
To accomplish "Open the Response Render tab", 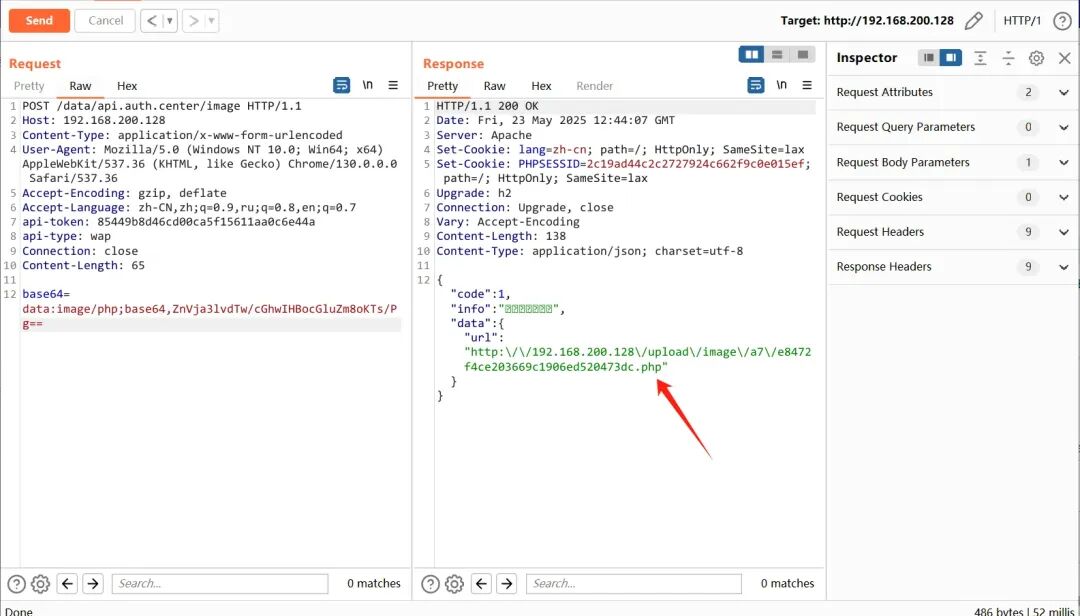I will [x=594, y=86].
